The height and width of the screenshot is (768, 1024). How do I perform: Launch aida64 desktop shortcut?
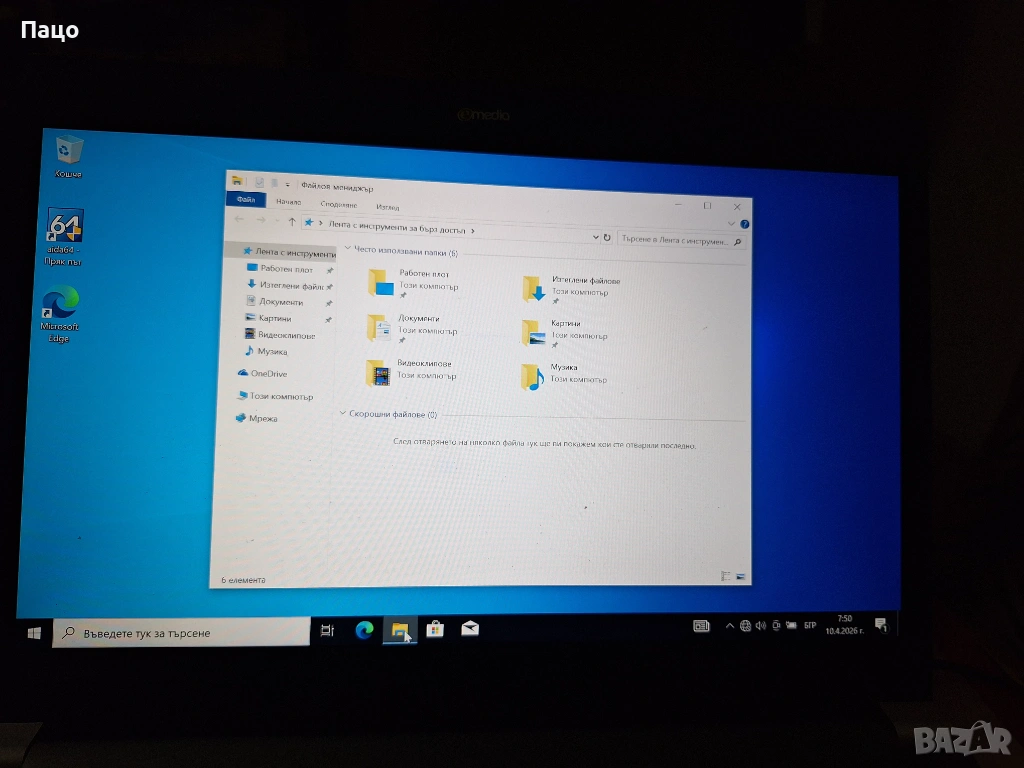[65, 228]
